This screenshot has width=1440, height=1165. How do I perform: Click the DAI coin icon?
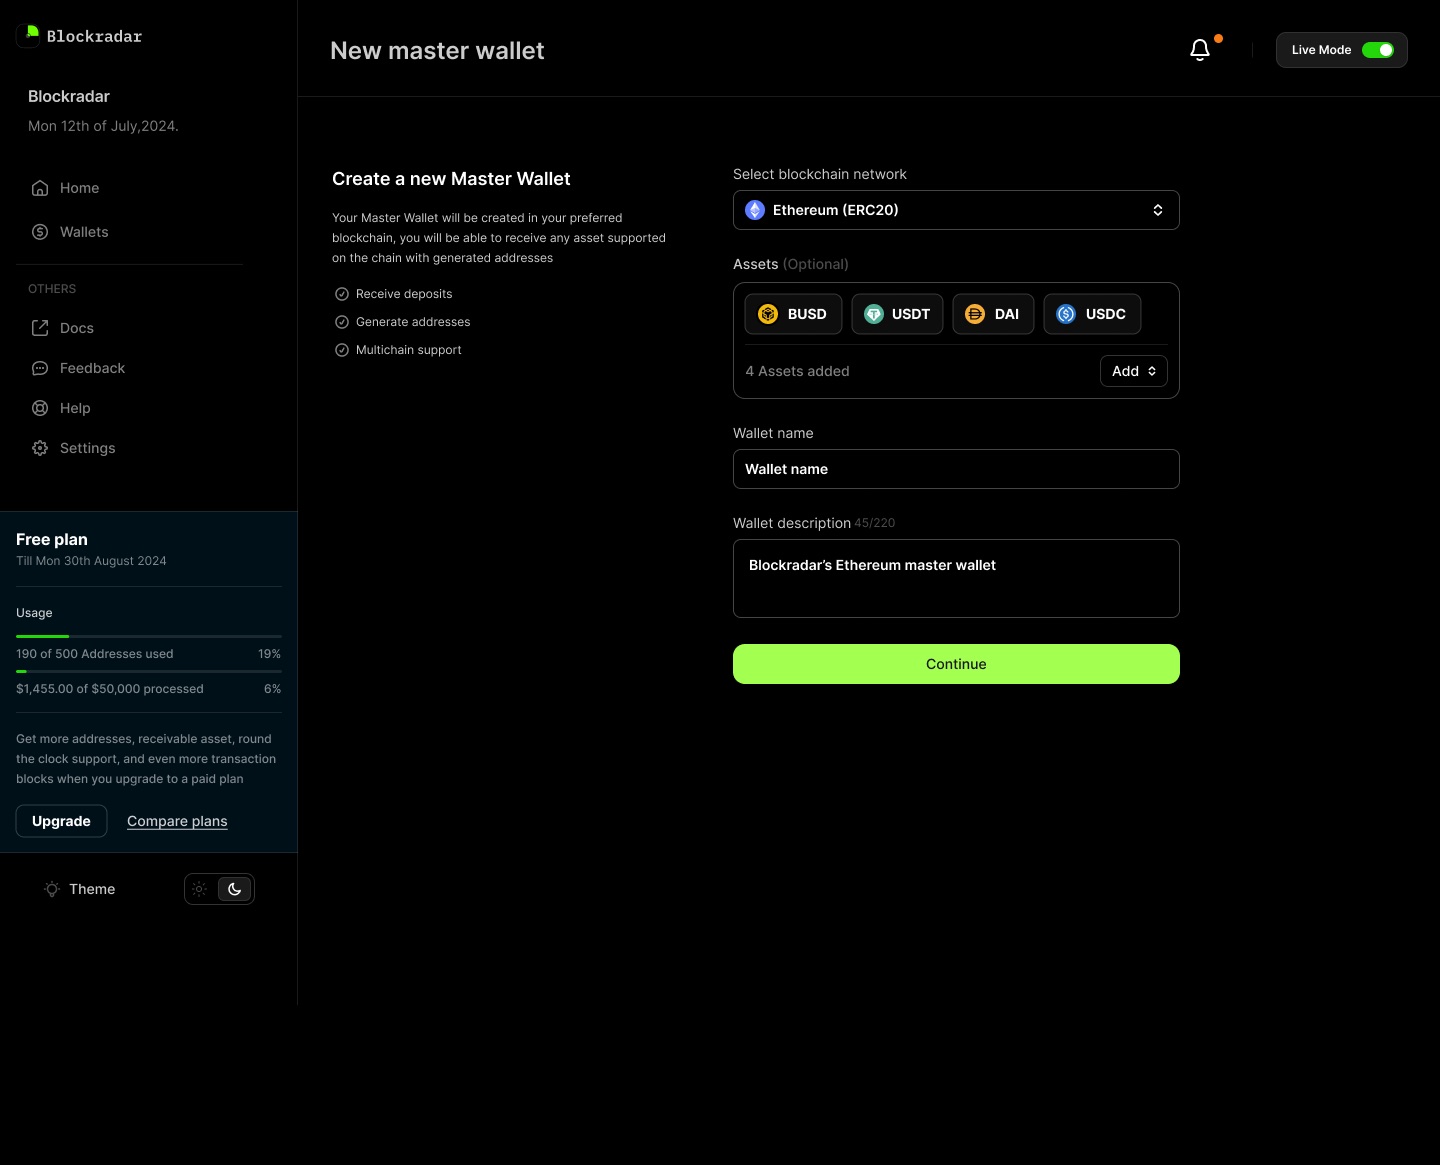pos(975,314)
